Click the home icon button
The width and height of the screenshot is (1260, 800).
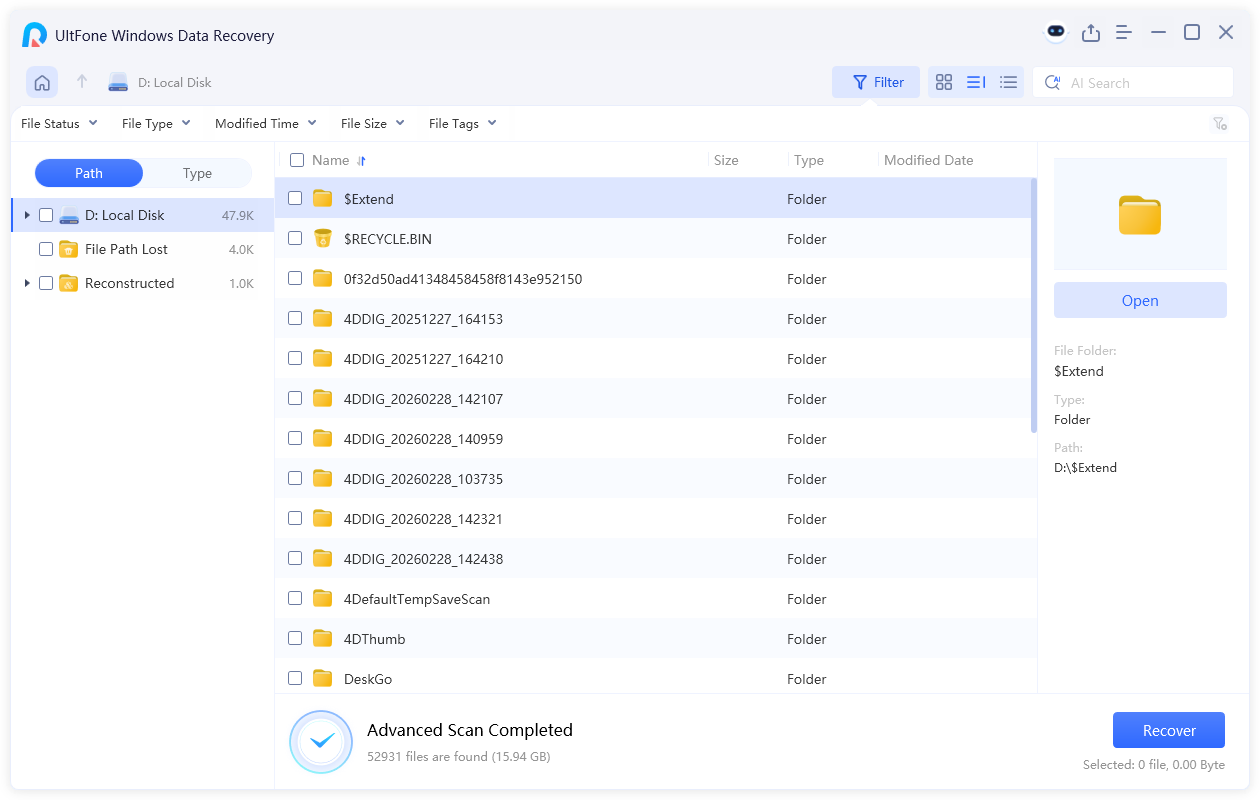42,82
